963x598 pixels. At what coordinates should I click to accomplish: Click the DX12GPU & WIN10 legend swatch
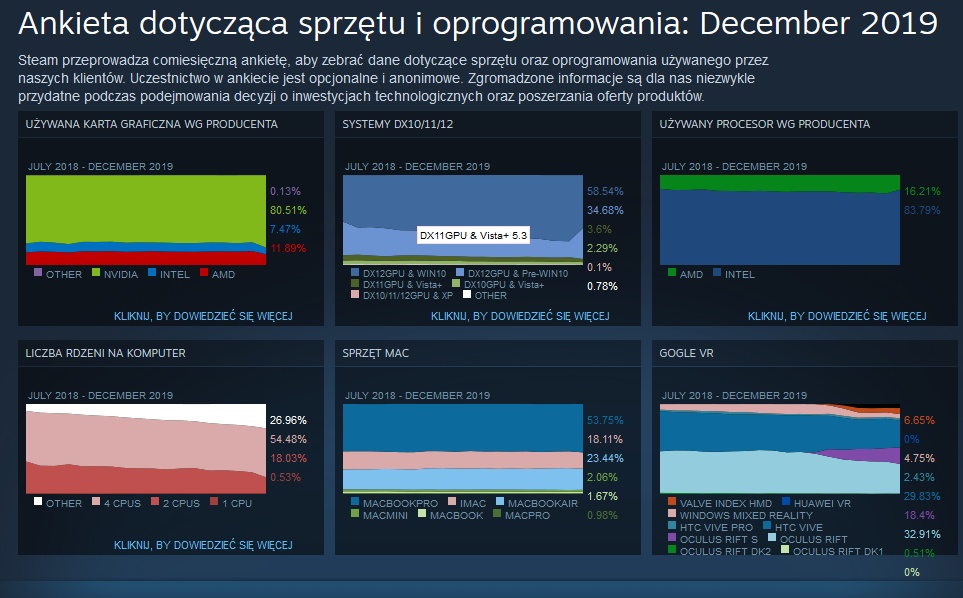point(355,272)
